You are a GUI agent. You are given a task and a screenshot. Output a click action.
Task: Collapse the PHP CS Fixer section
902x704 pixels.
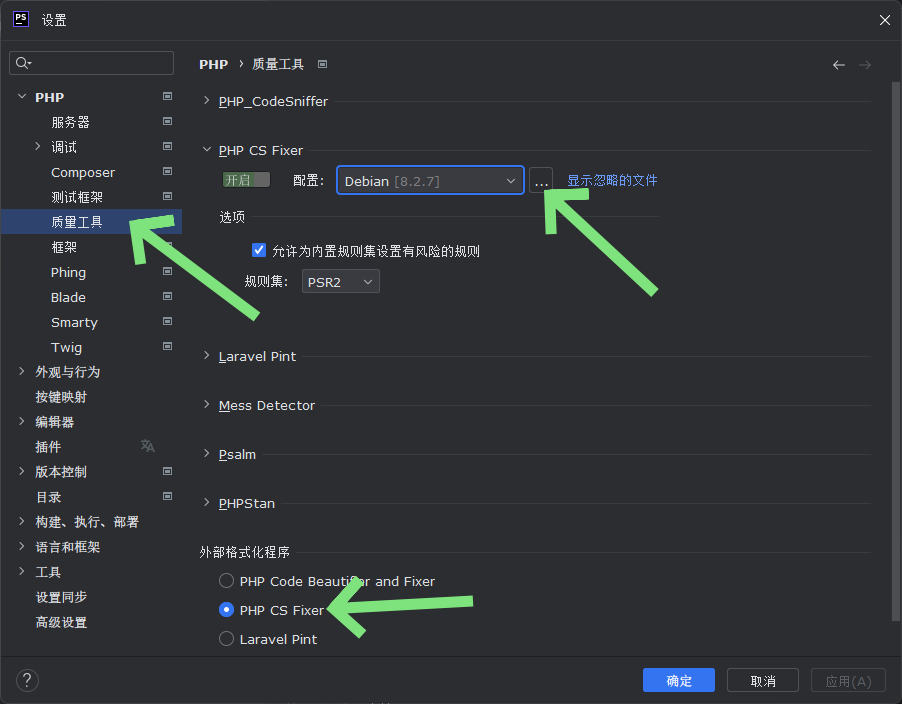pos(207,150)
